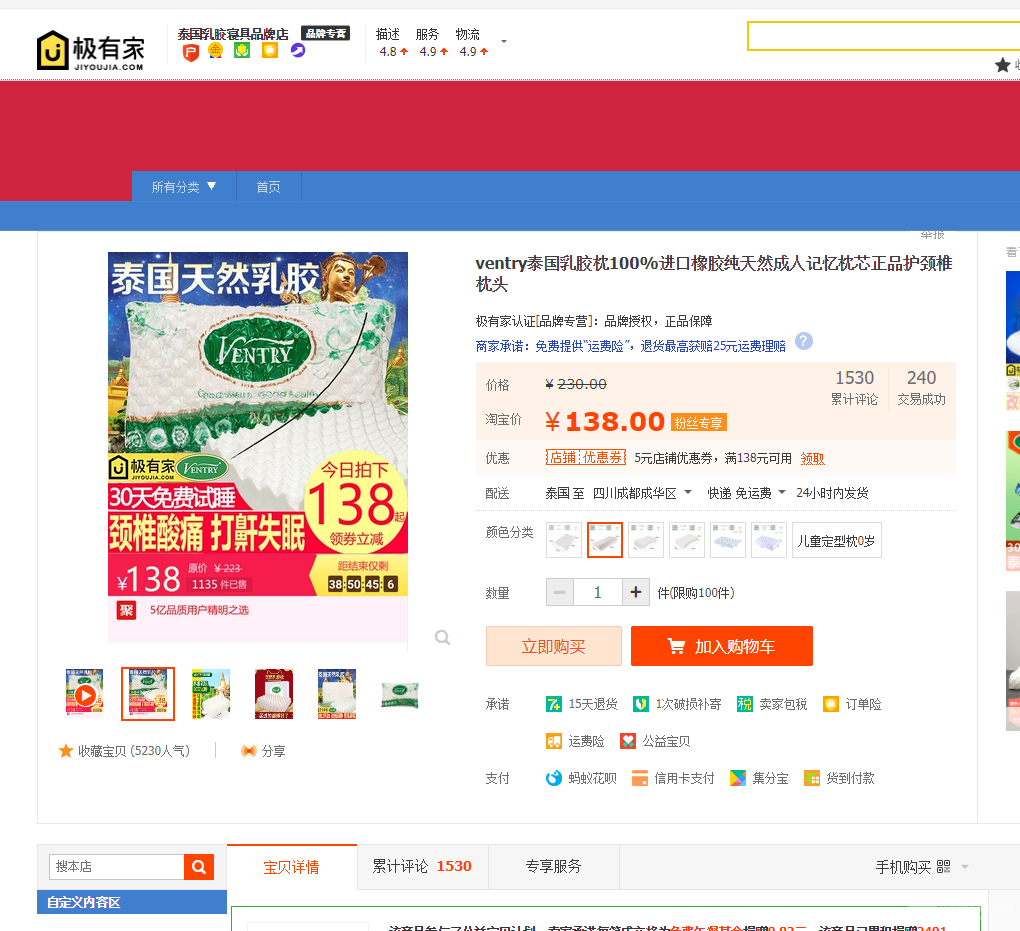Play the product video thumbnail
Screen dimensions: 1020x931
pyautogui.click(x=85, y=694)
